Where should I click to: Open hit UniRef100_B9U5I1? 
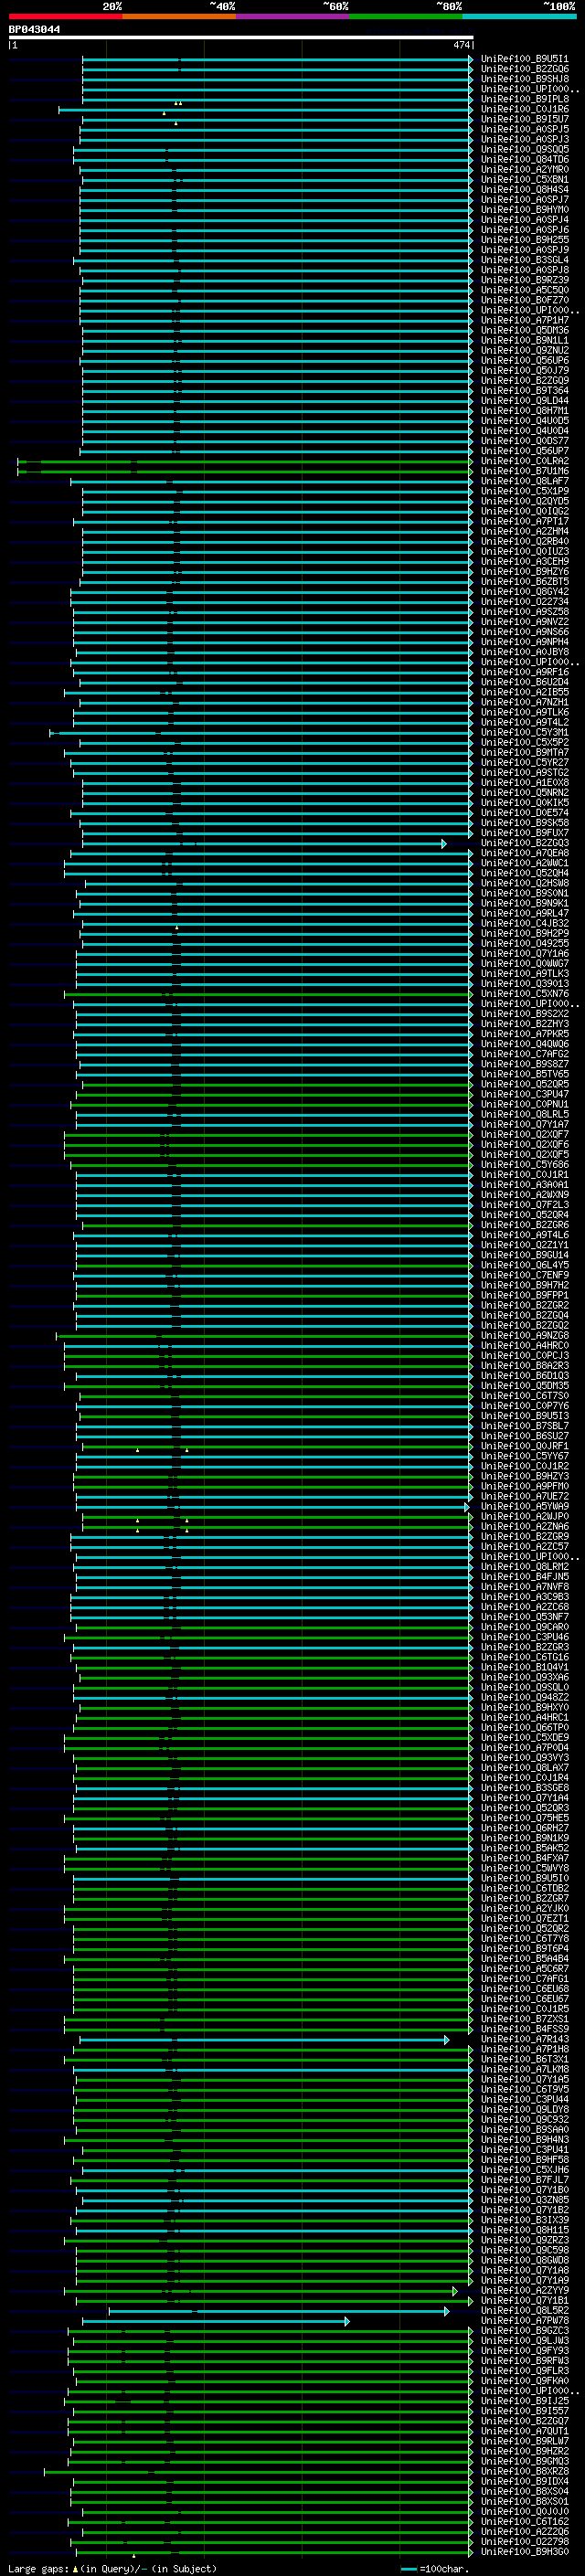click(524, 59)
